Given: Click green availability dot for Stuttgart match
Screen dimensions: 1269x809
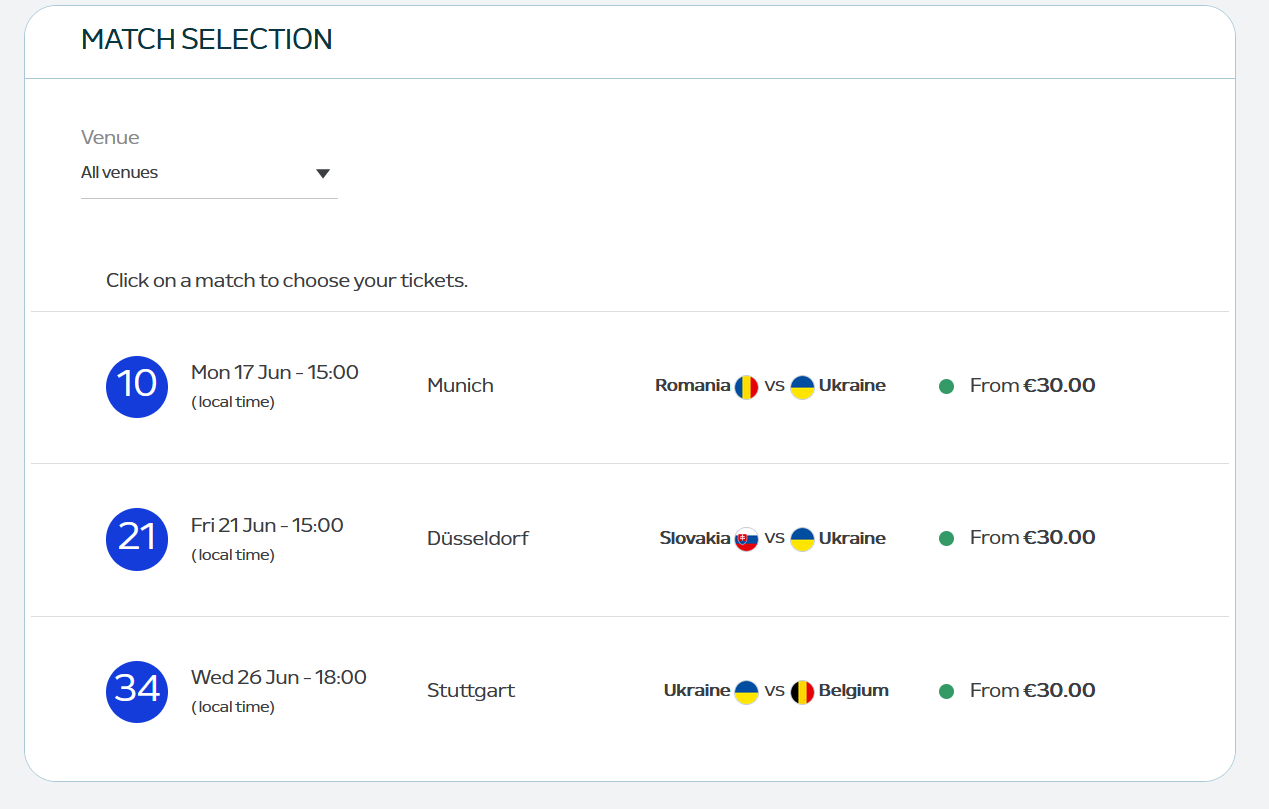Looking at the screenshot, I should (946, 691).
